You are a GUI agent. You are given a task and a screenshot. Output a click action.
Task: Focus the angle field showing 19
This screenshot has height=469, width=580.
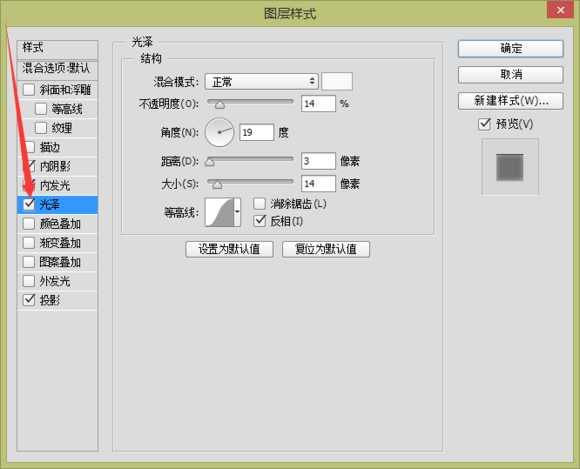point(257,132)
